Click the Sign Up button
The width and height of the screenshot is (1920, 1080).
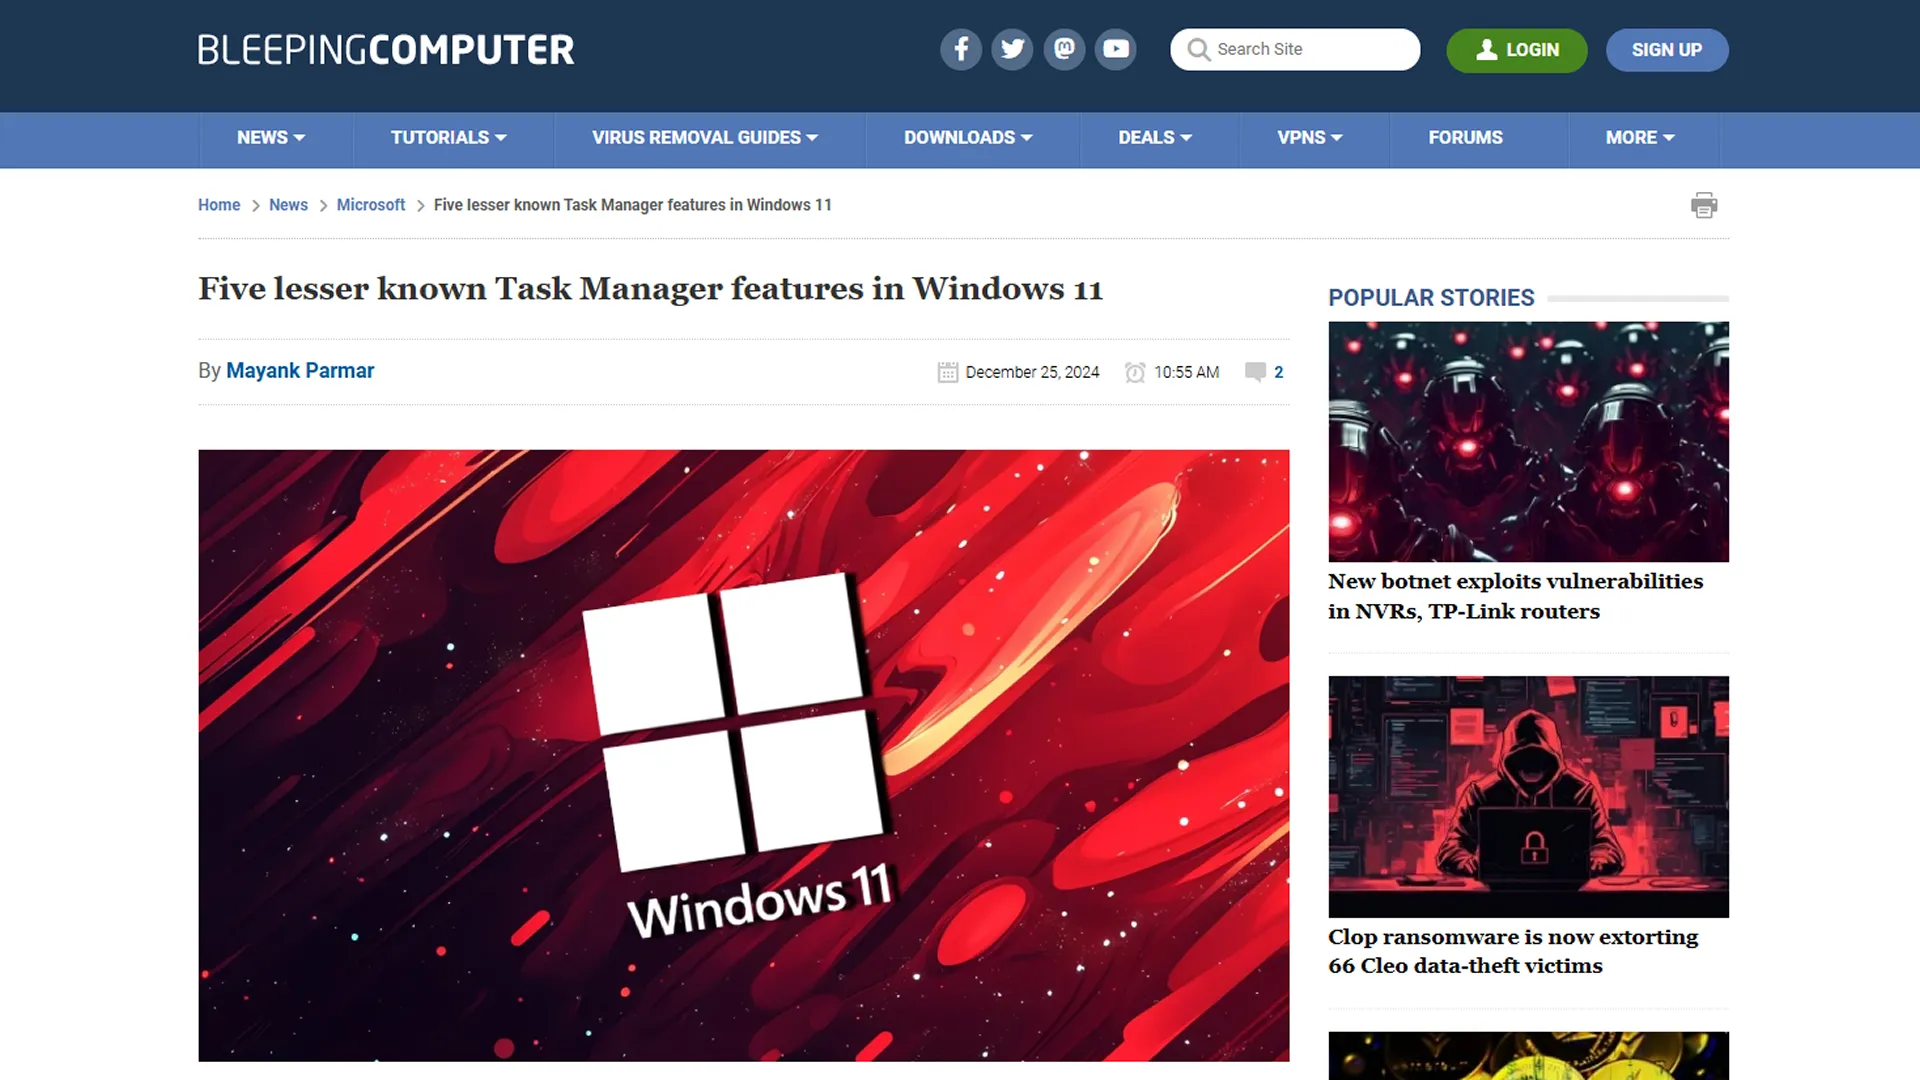1667,50
